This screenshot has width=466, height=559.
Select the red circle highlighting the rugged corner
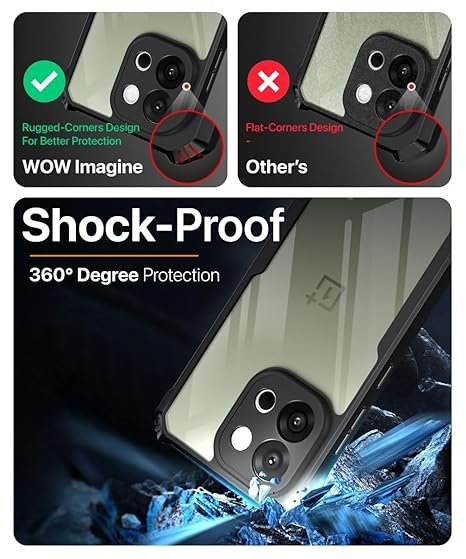click(x=188, y=147)
